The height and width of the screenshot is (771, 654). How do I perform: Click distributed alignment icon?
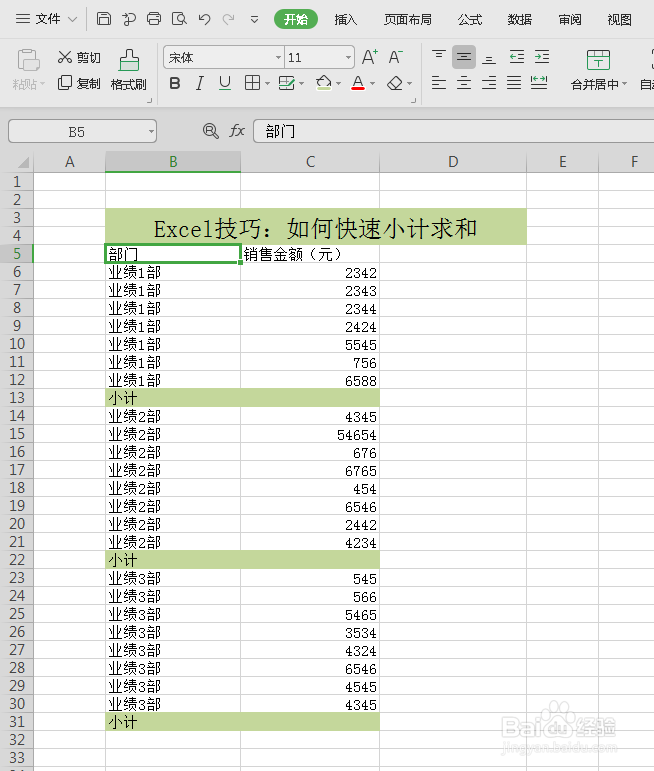[539, 83]
